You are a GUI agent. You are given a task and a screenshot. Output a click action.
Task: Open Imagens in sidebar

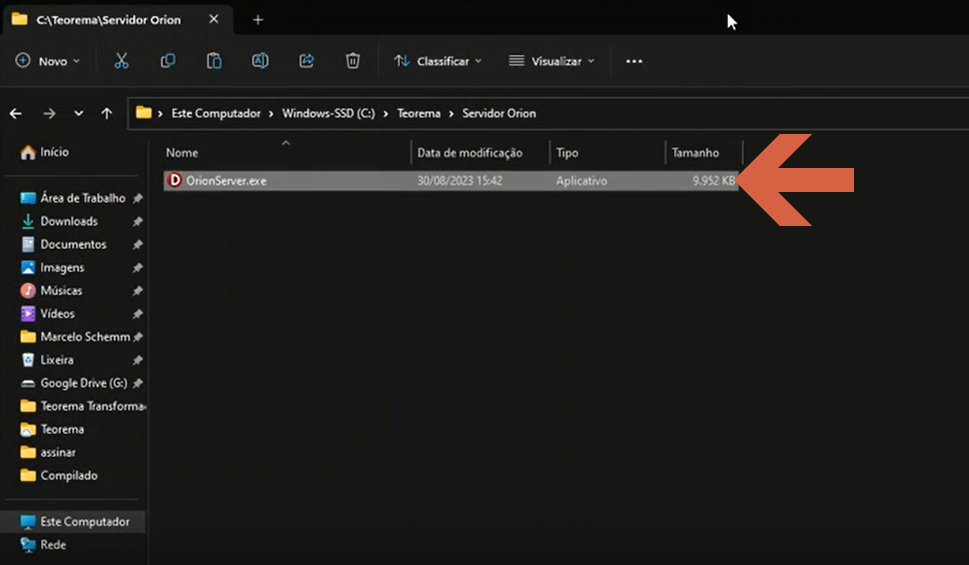53,268
